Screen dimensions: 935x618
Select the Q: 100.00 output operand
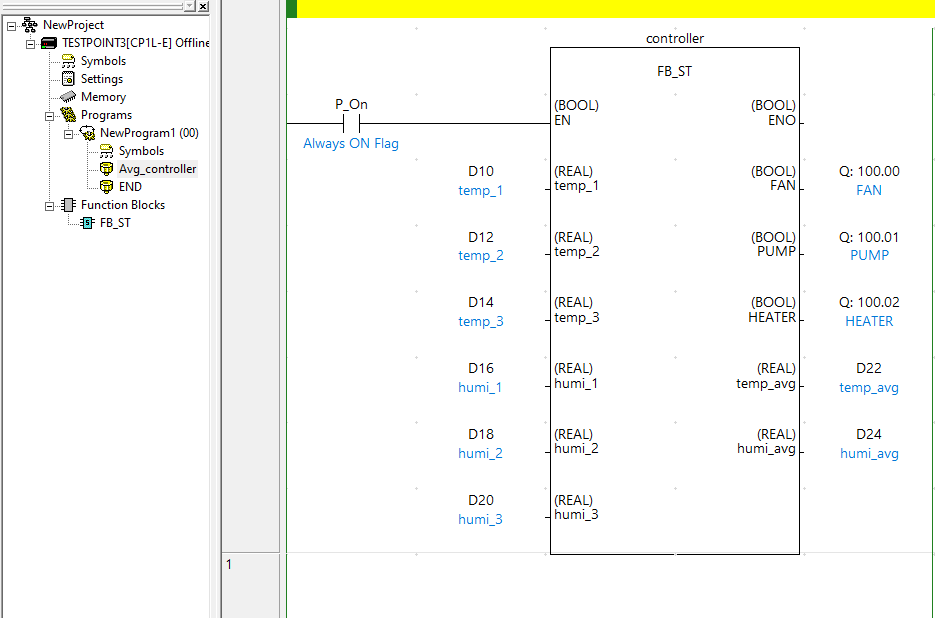coord(869,171)
